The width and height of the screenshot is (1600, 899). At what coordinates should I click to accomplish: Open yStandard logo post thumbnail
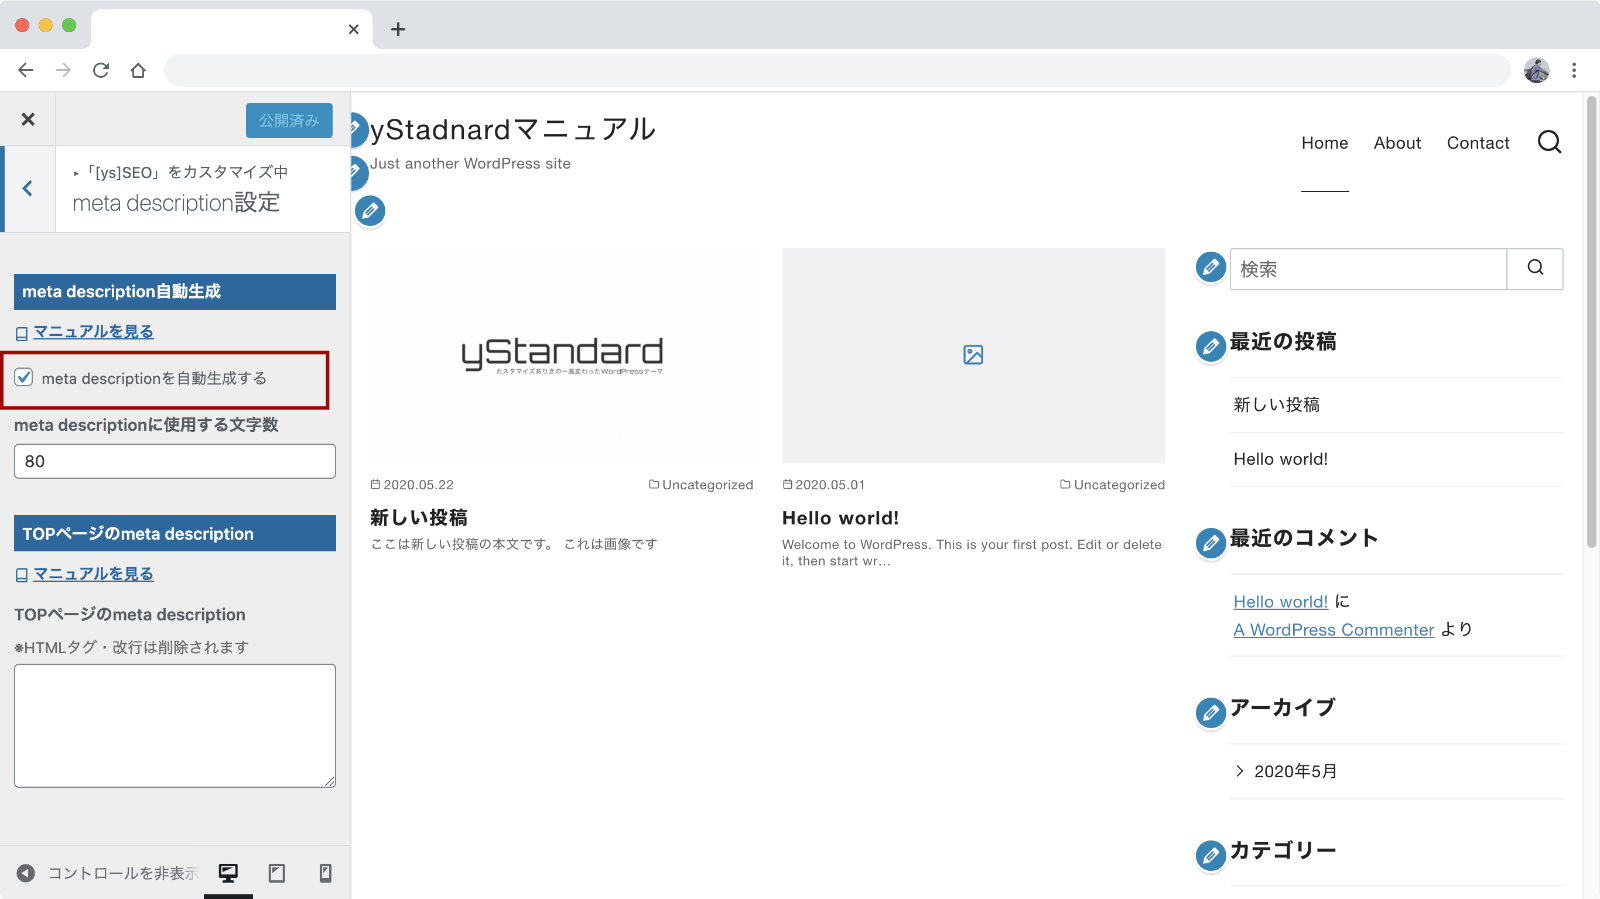click(562, 355)
